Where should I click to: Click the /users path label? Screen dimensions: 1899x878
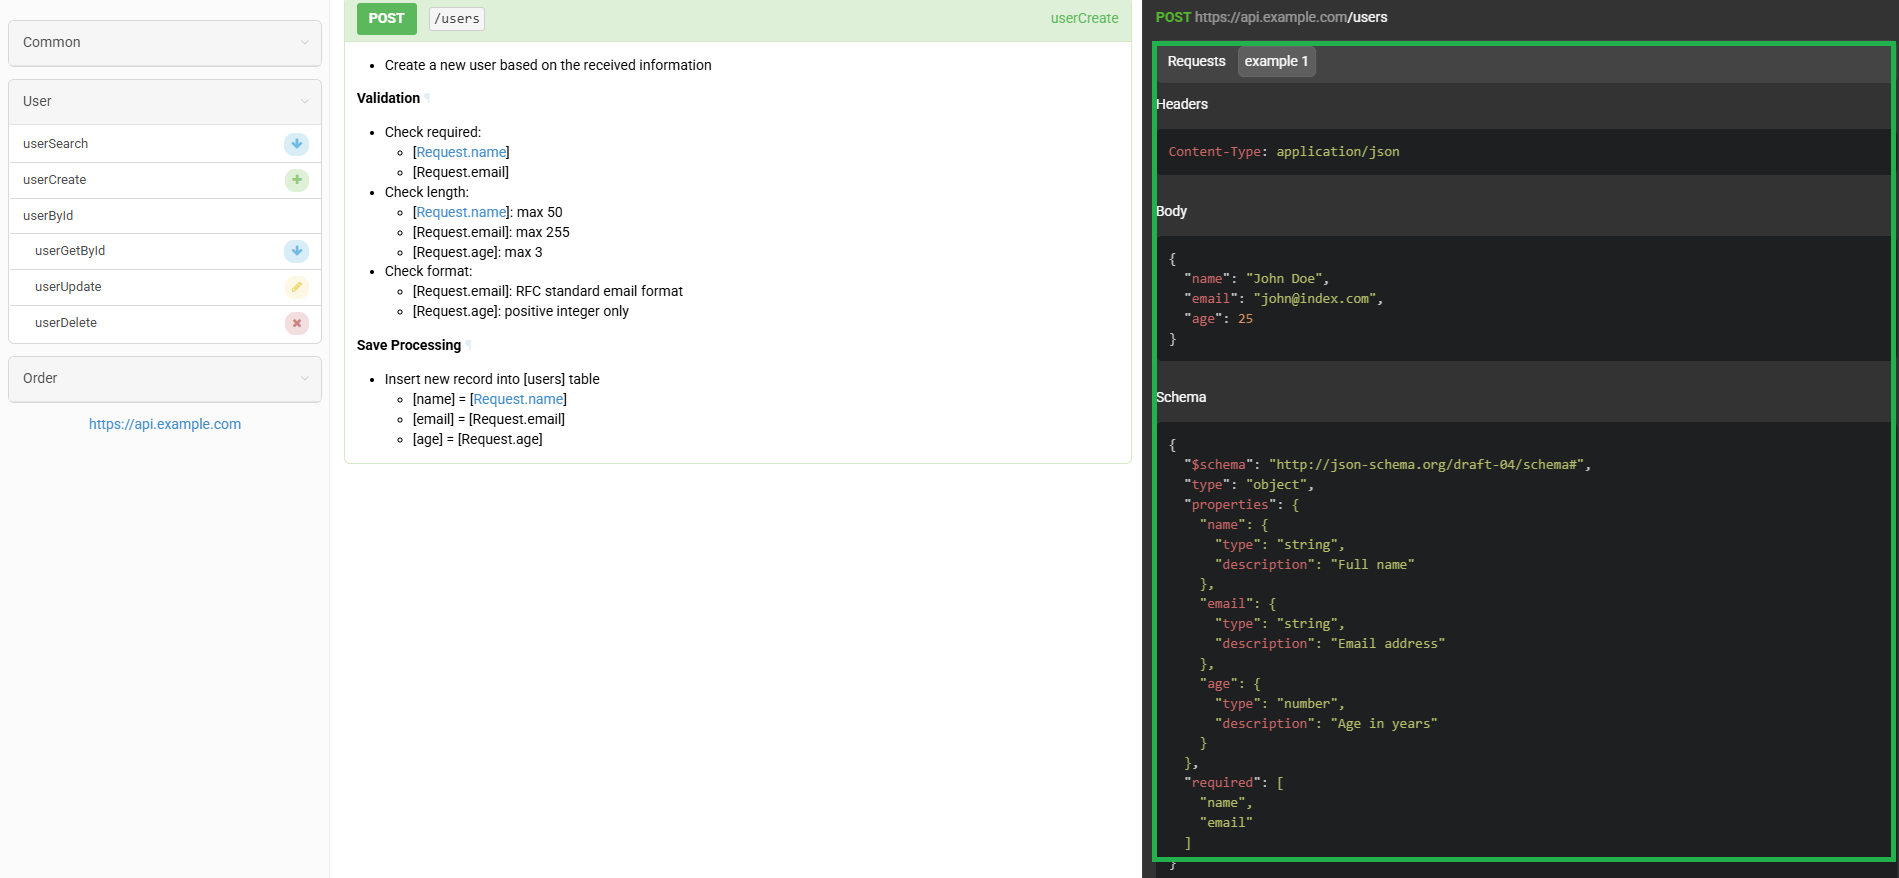pyautogui.click(x=457, y=18)
